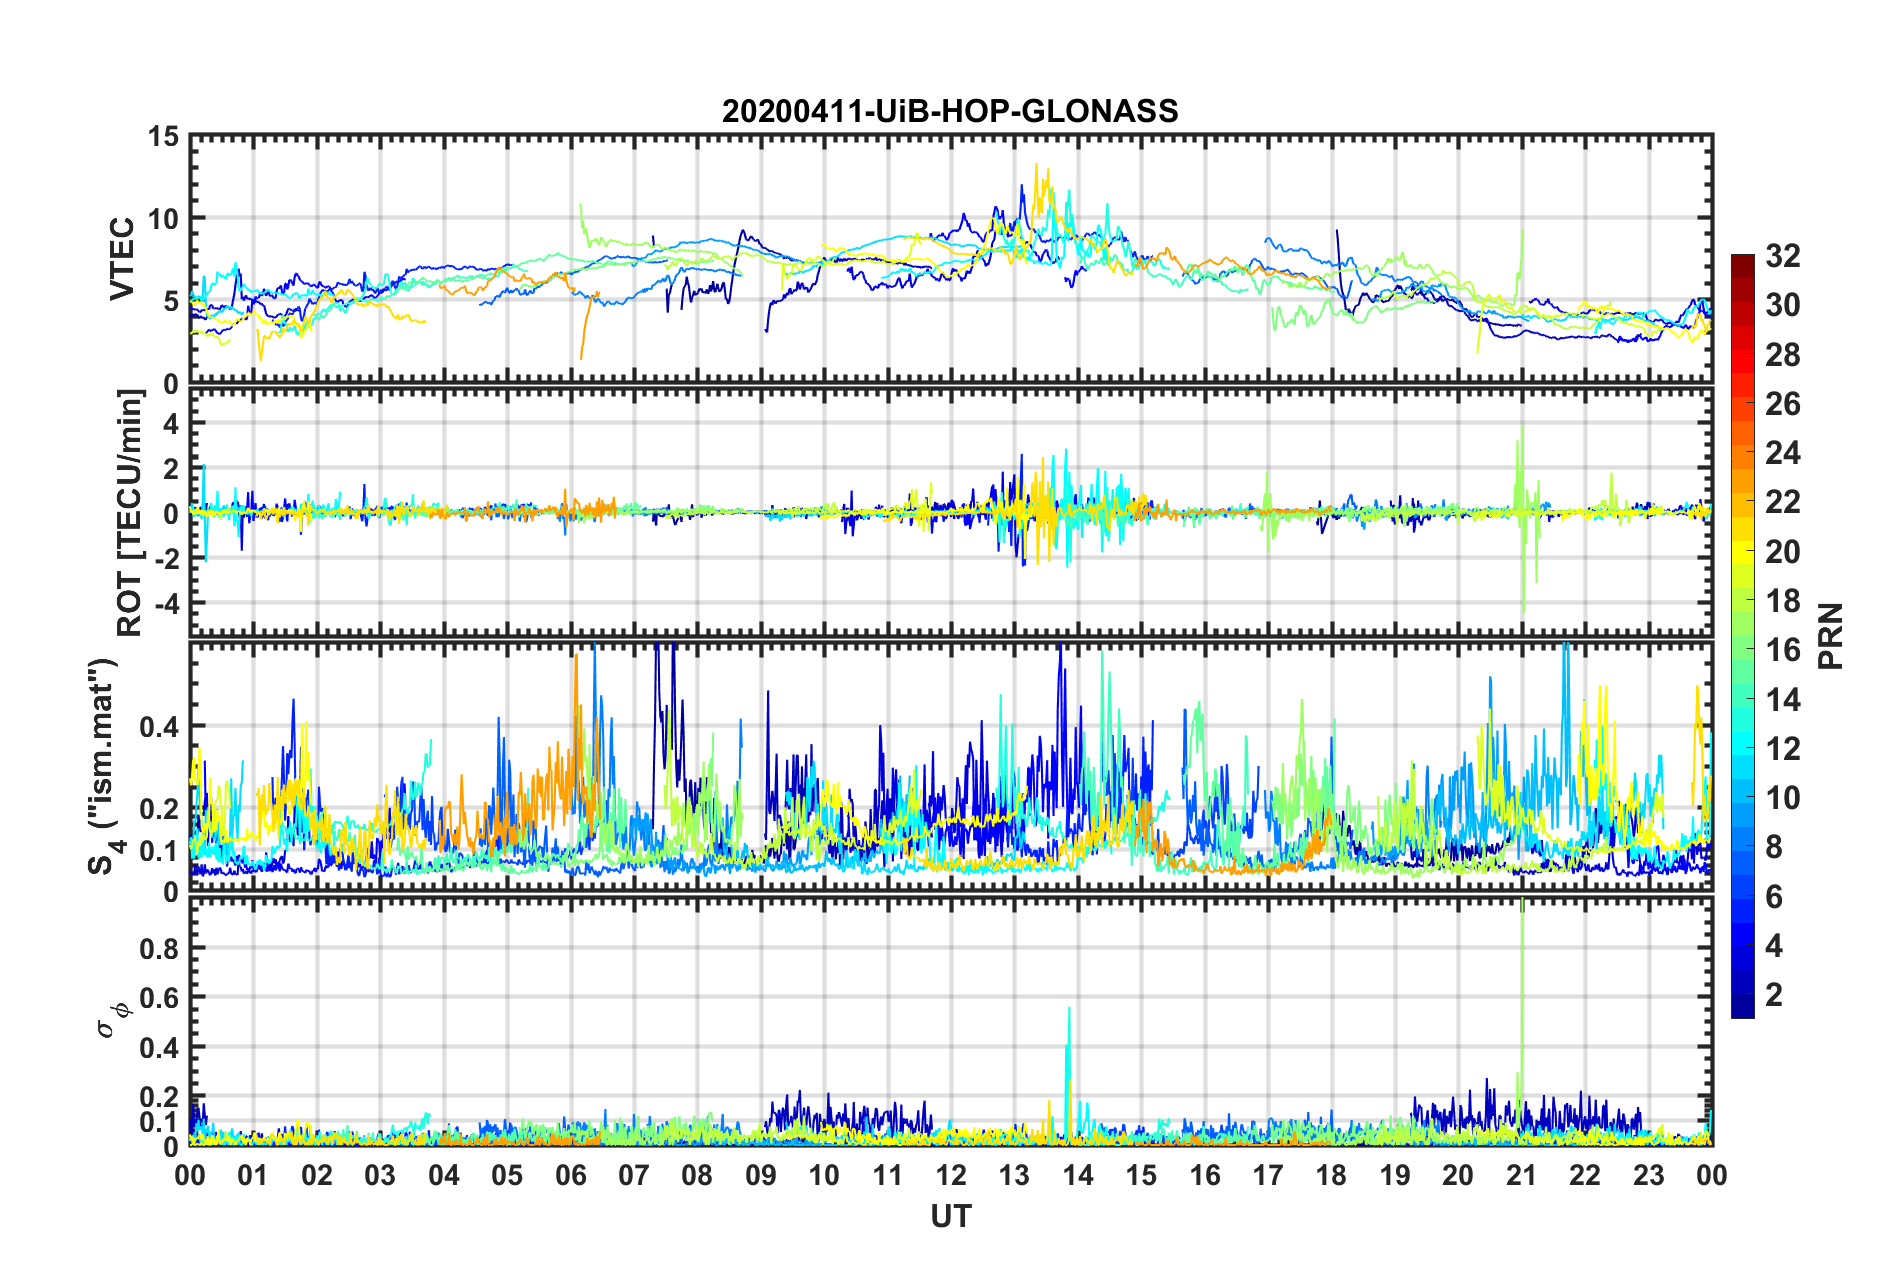Click VTEC axis tick label 15
Viewport: 1902px width, 1272px height.
coord(163,136)
